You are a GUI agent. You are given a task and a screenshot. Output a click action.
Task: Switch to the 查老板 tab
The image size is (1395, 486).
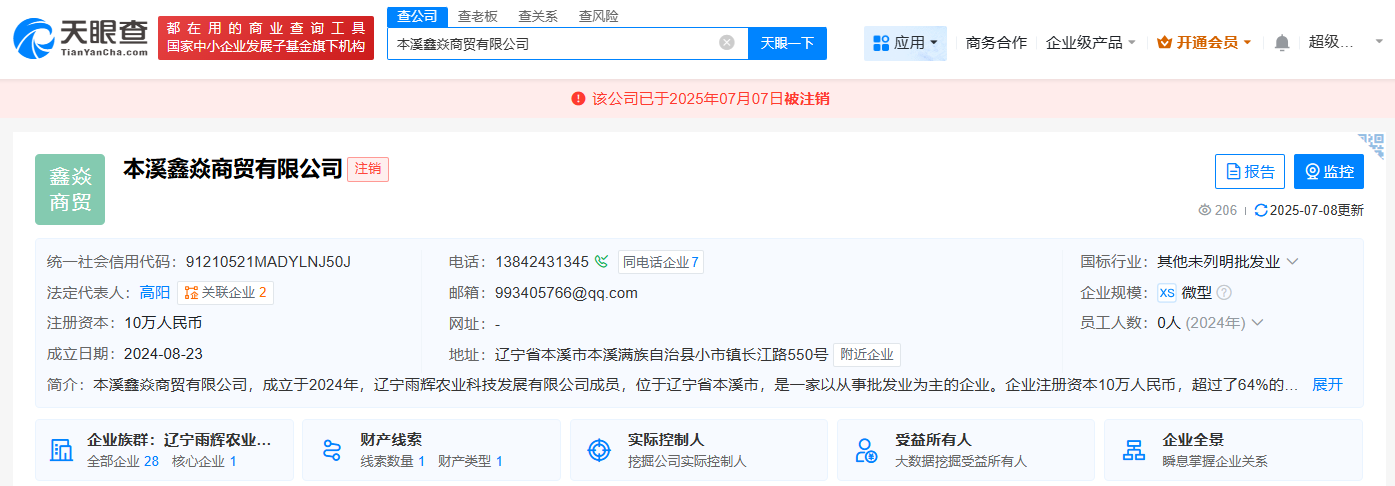point(478,16)
